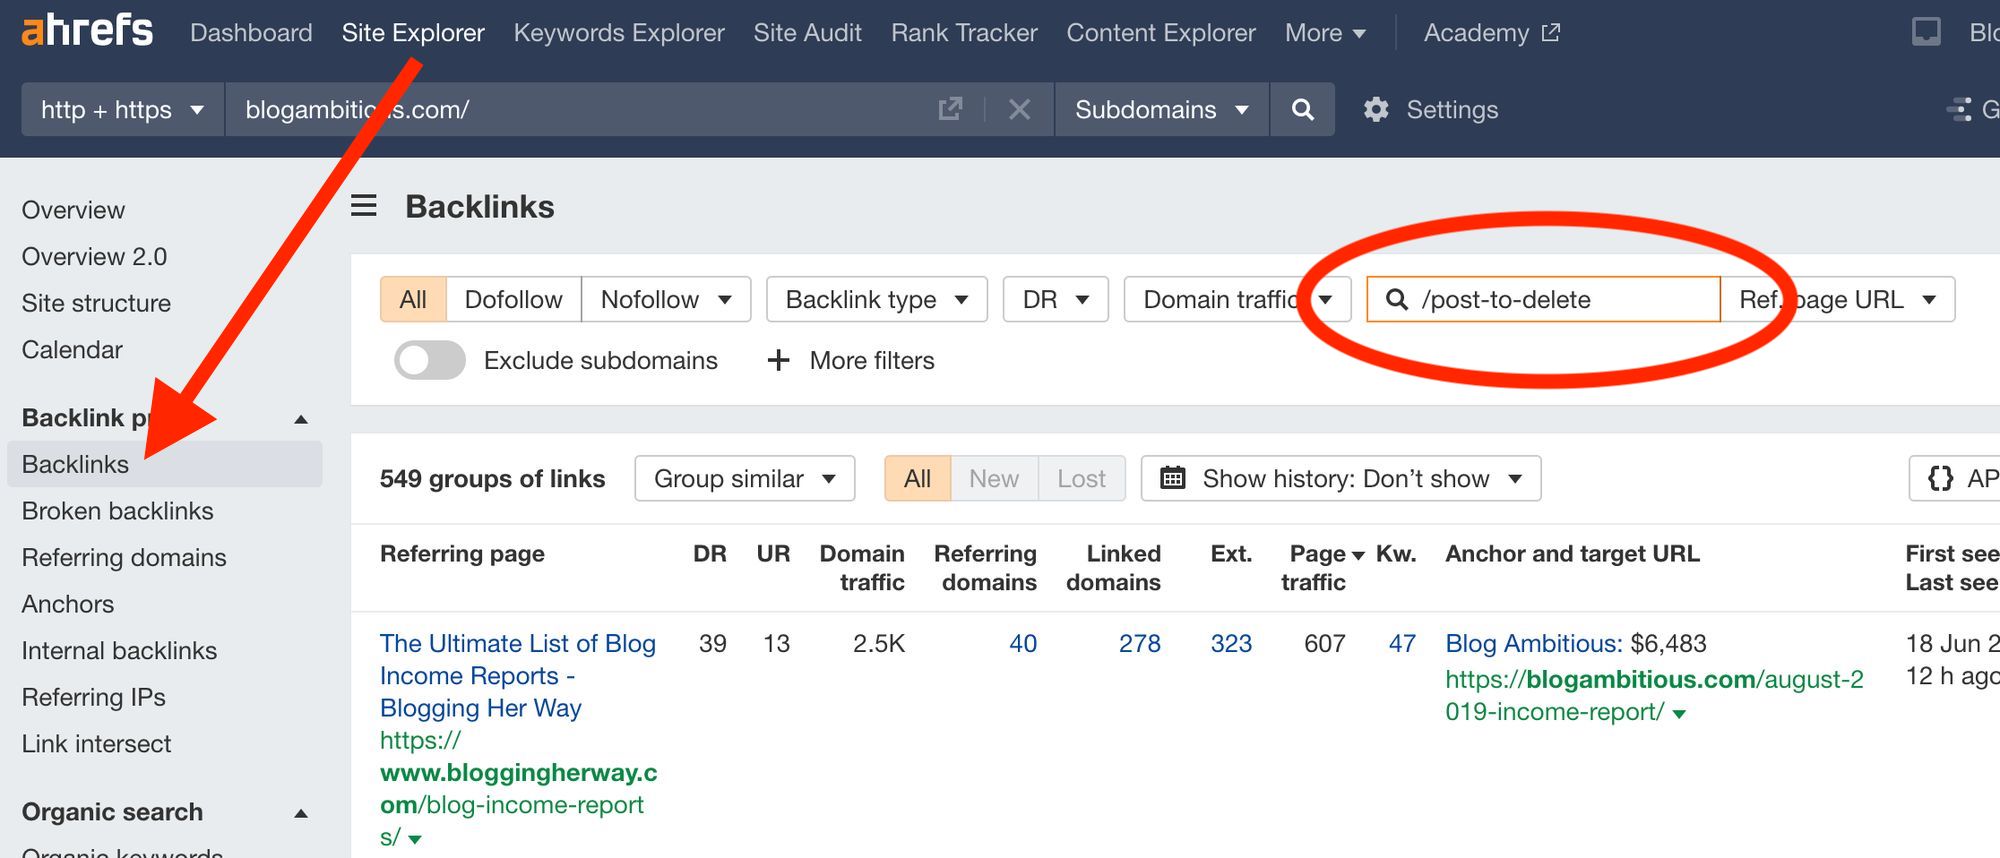Click the search magnifier button
Screen dimensions: 2000x858
point(1302,109)
